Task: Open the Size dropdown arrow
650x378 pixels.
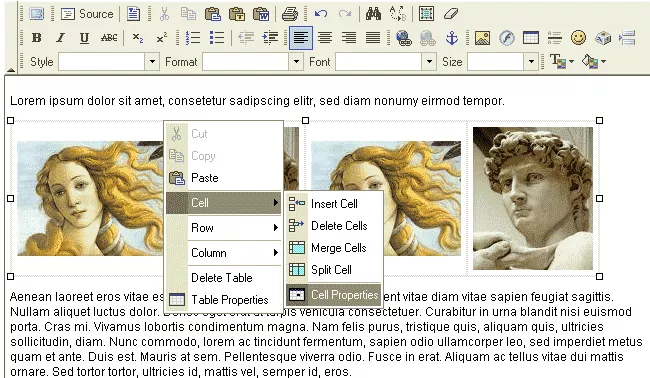Action: tap(531, 62)
